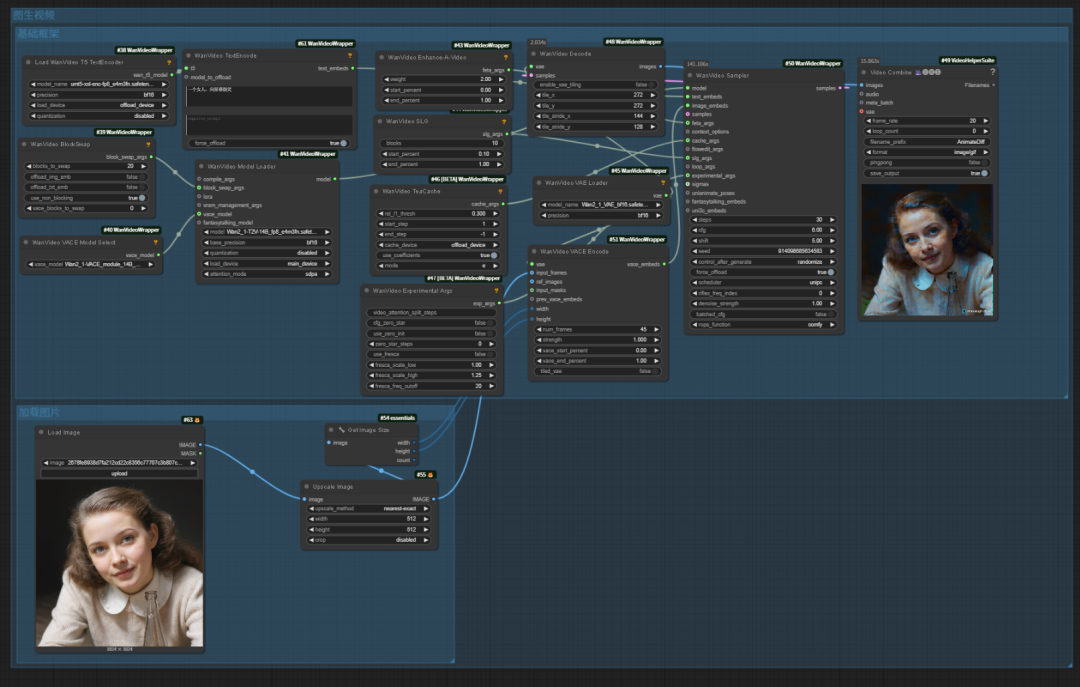Click the samples output port on WanVideo Sampler
Image resolution: width=1080 pixels, height=687 pixels.
[x=840, y=88]
